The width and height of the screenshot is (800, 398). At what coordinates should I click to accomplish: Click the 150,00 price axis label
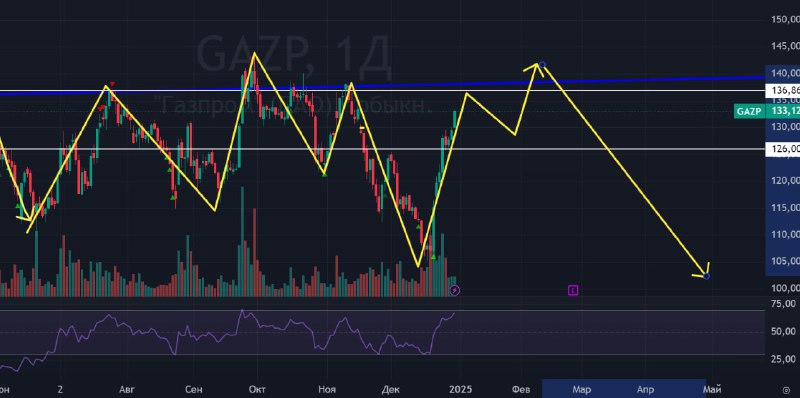pyautogui.click(x=786, y=20)
